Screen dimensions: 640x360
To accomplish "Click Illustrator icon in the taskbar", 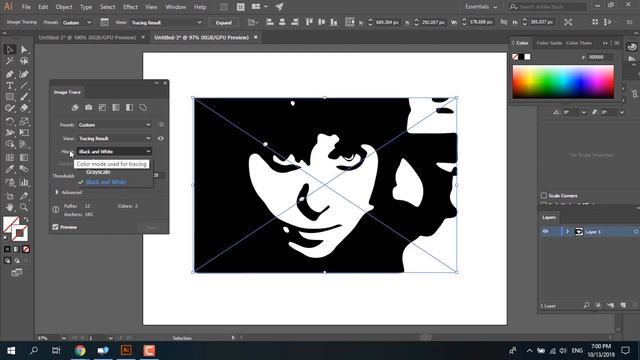I will tap(126, 351).
